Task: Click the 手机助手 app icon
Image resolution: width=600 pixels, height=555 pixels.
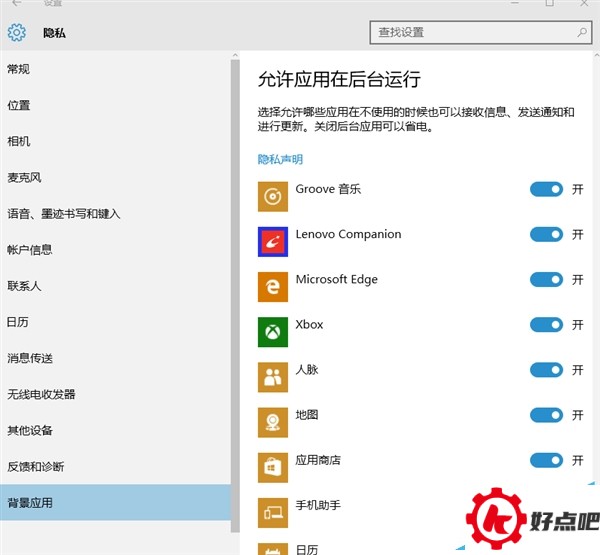Action: pos(272,513)
